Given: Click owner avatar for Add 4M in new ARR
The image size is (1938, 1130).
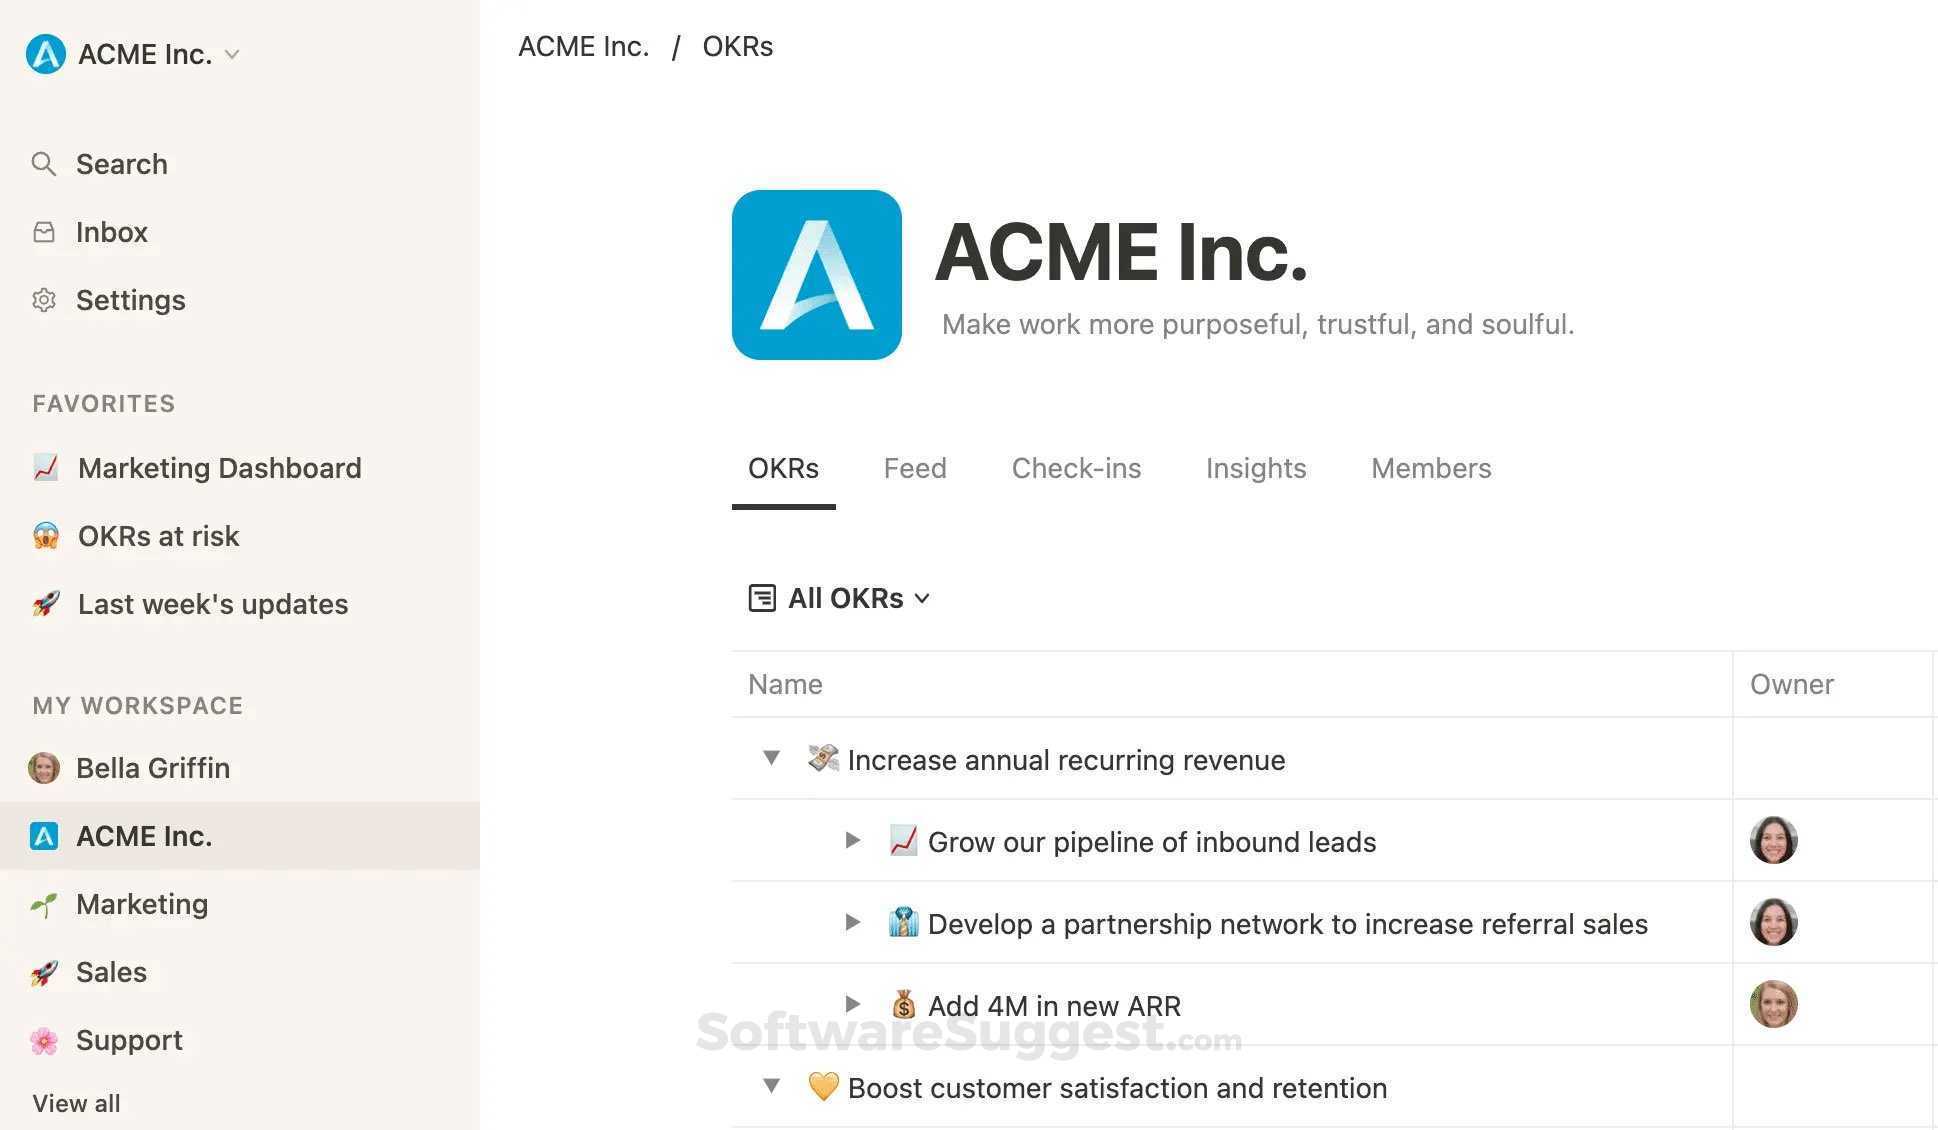Looking at the screenshot, I should pyautogui.click(x=1773, y=1004).
